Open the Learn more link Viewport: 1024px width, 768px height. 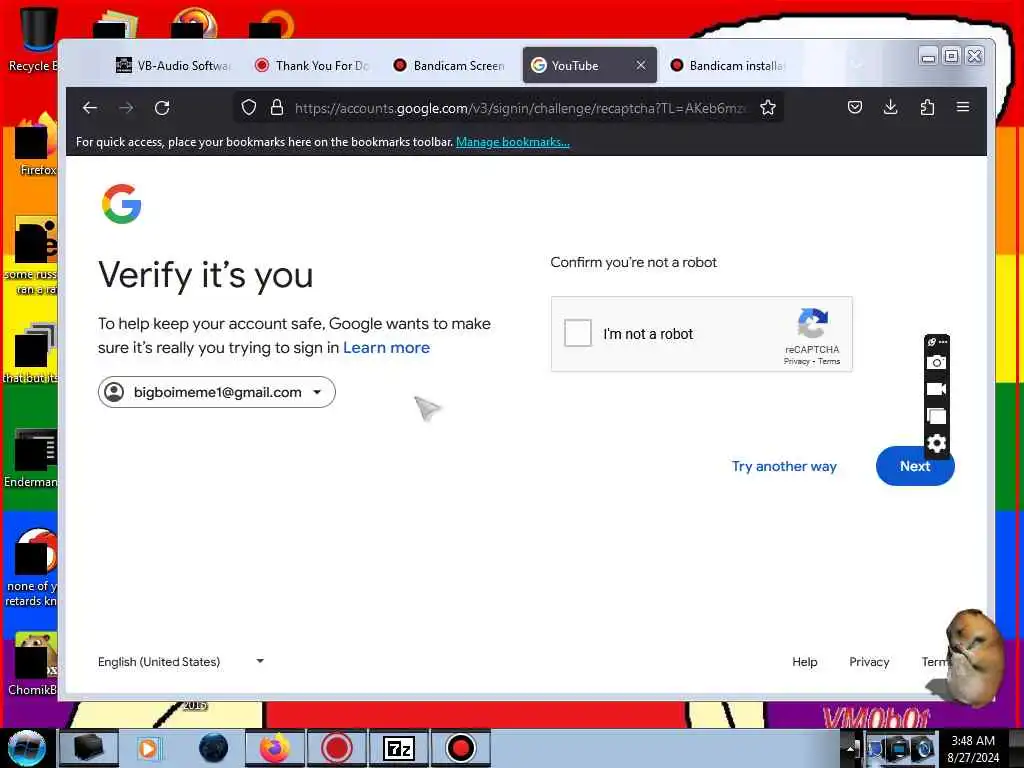coord(386,347)
